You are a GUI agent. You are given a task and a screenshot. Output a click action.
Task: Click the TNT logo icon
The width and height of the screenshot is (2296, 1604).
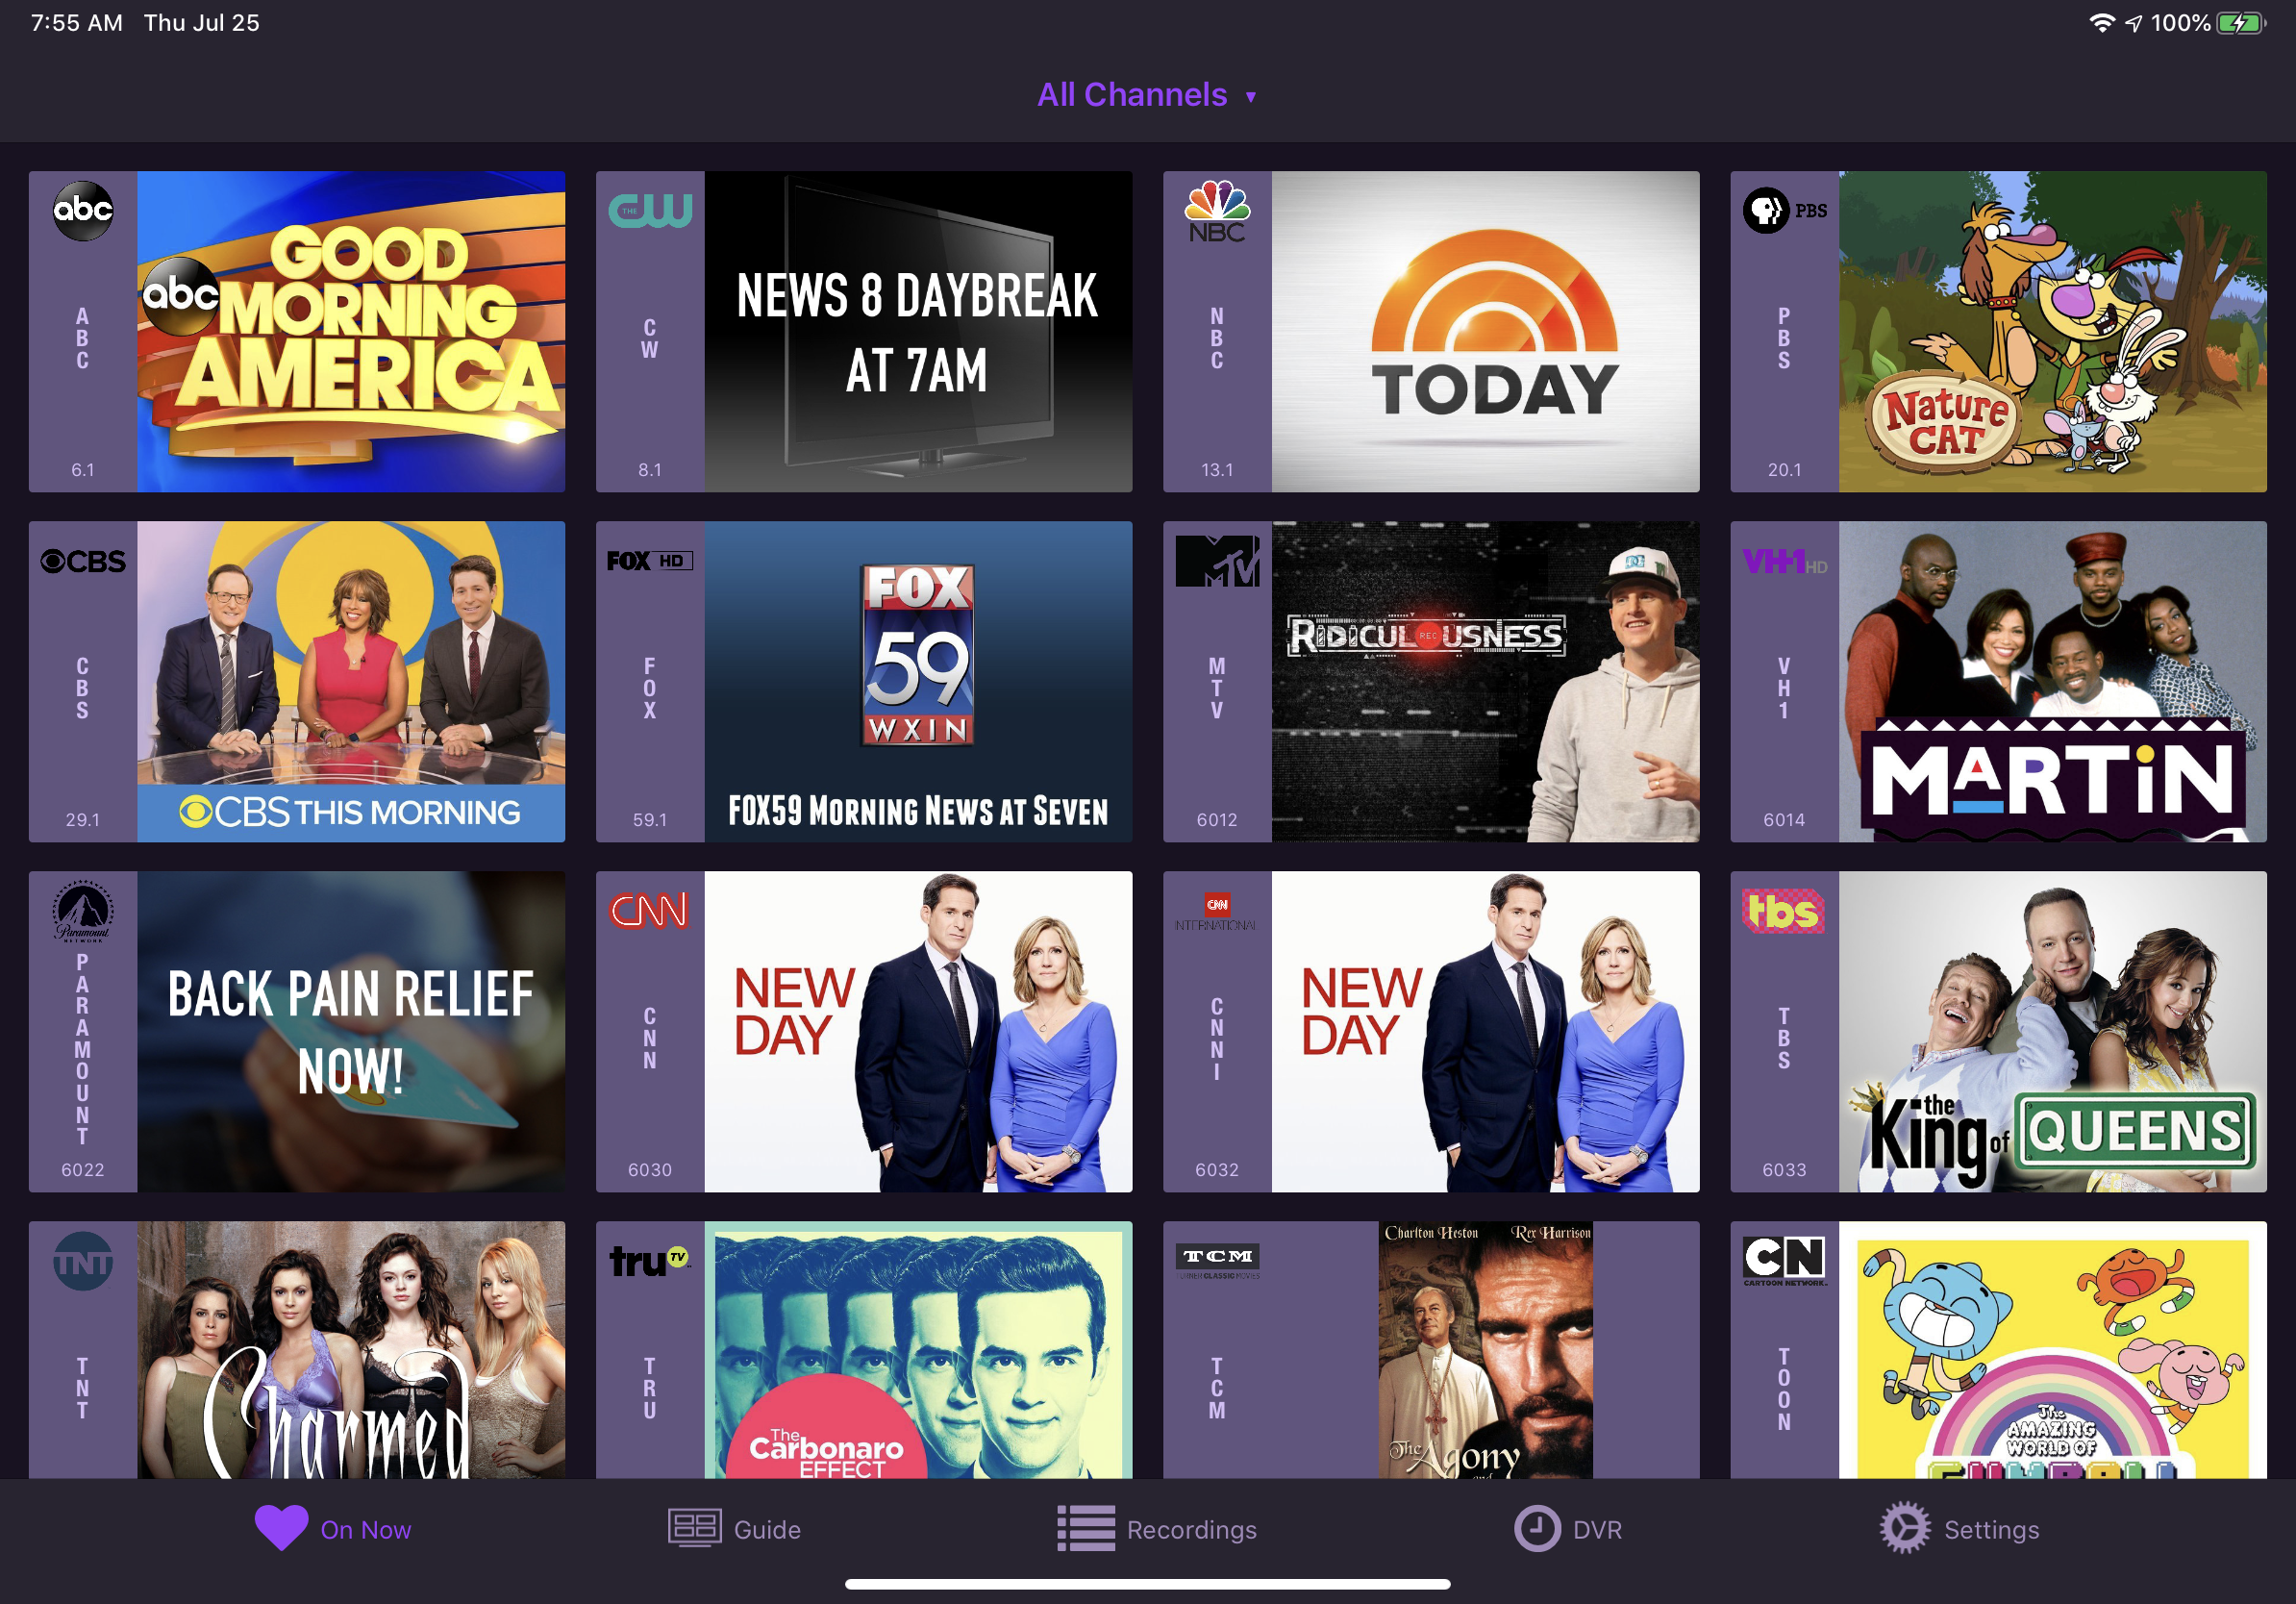83,1261
